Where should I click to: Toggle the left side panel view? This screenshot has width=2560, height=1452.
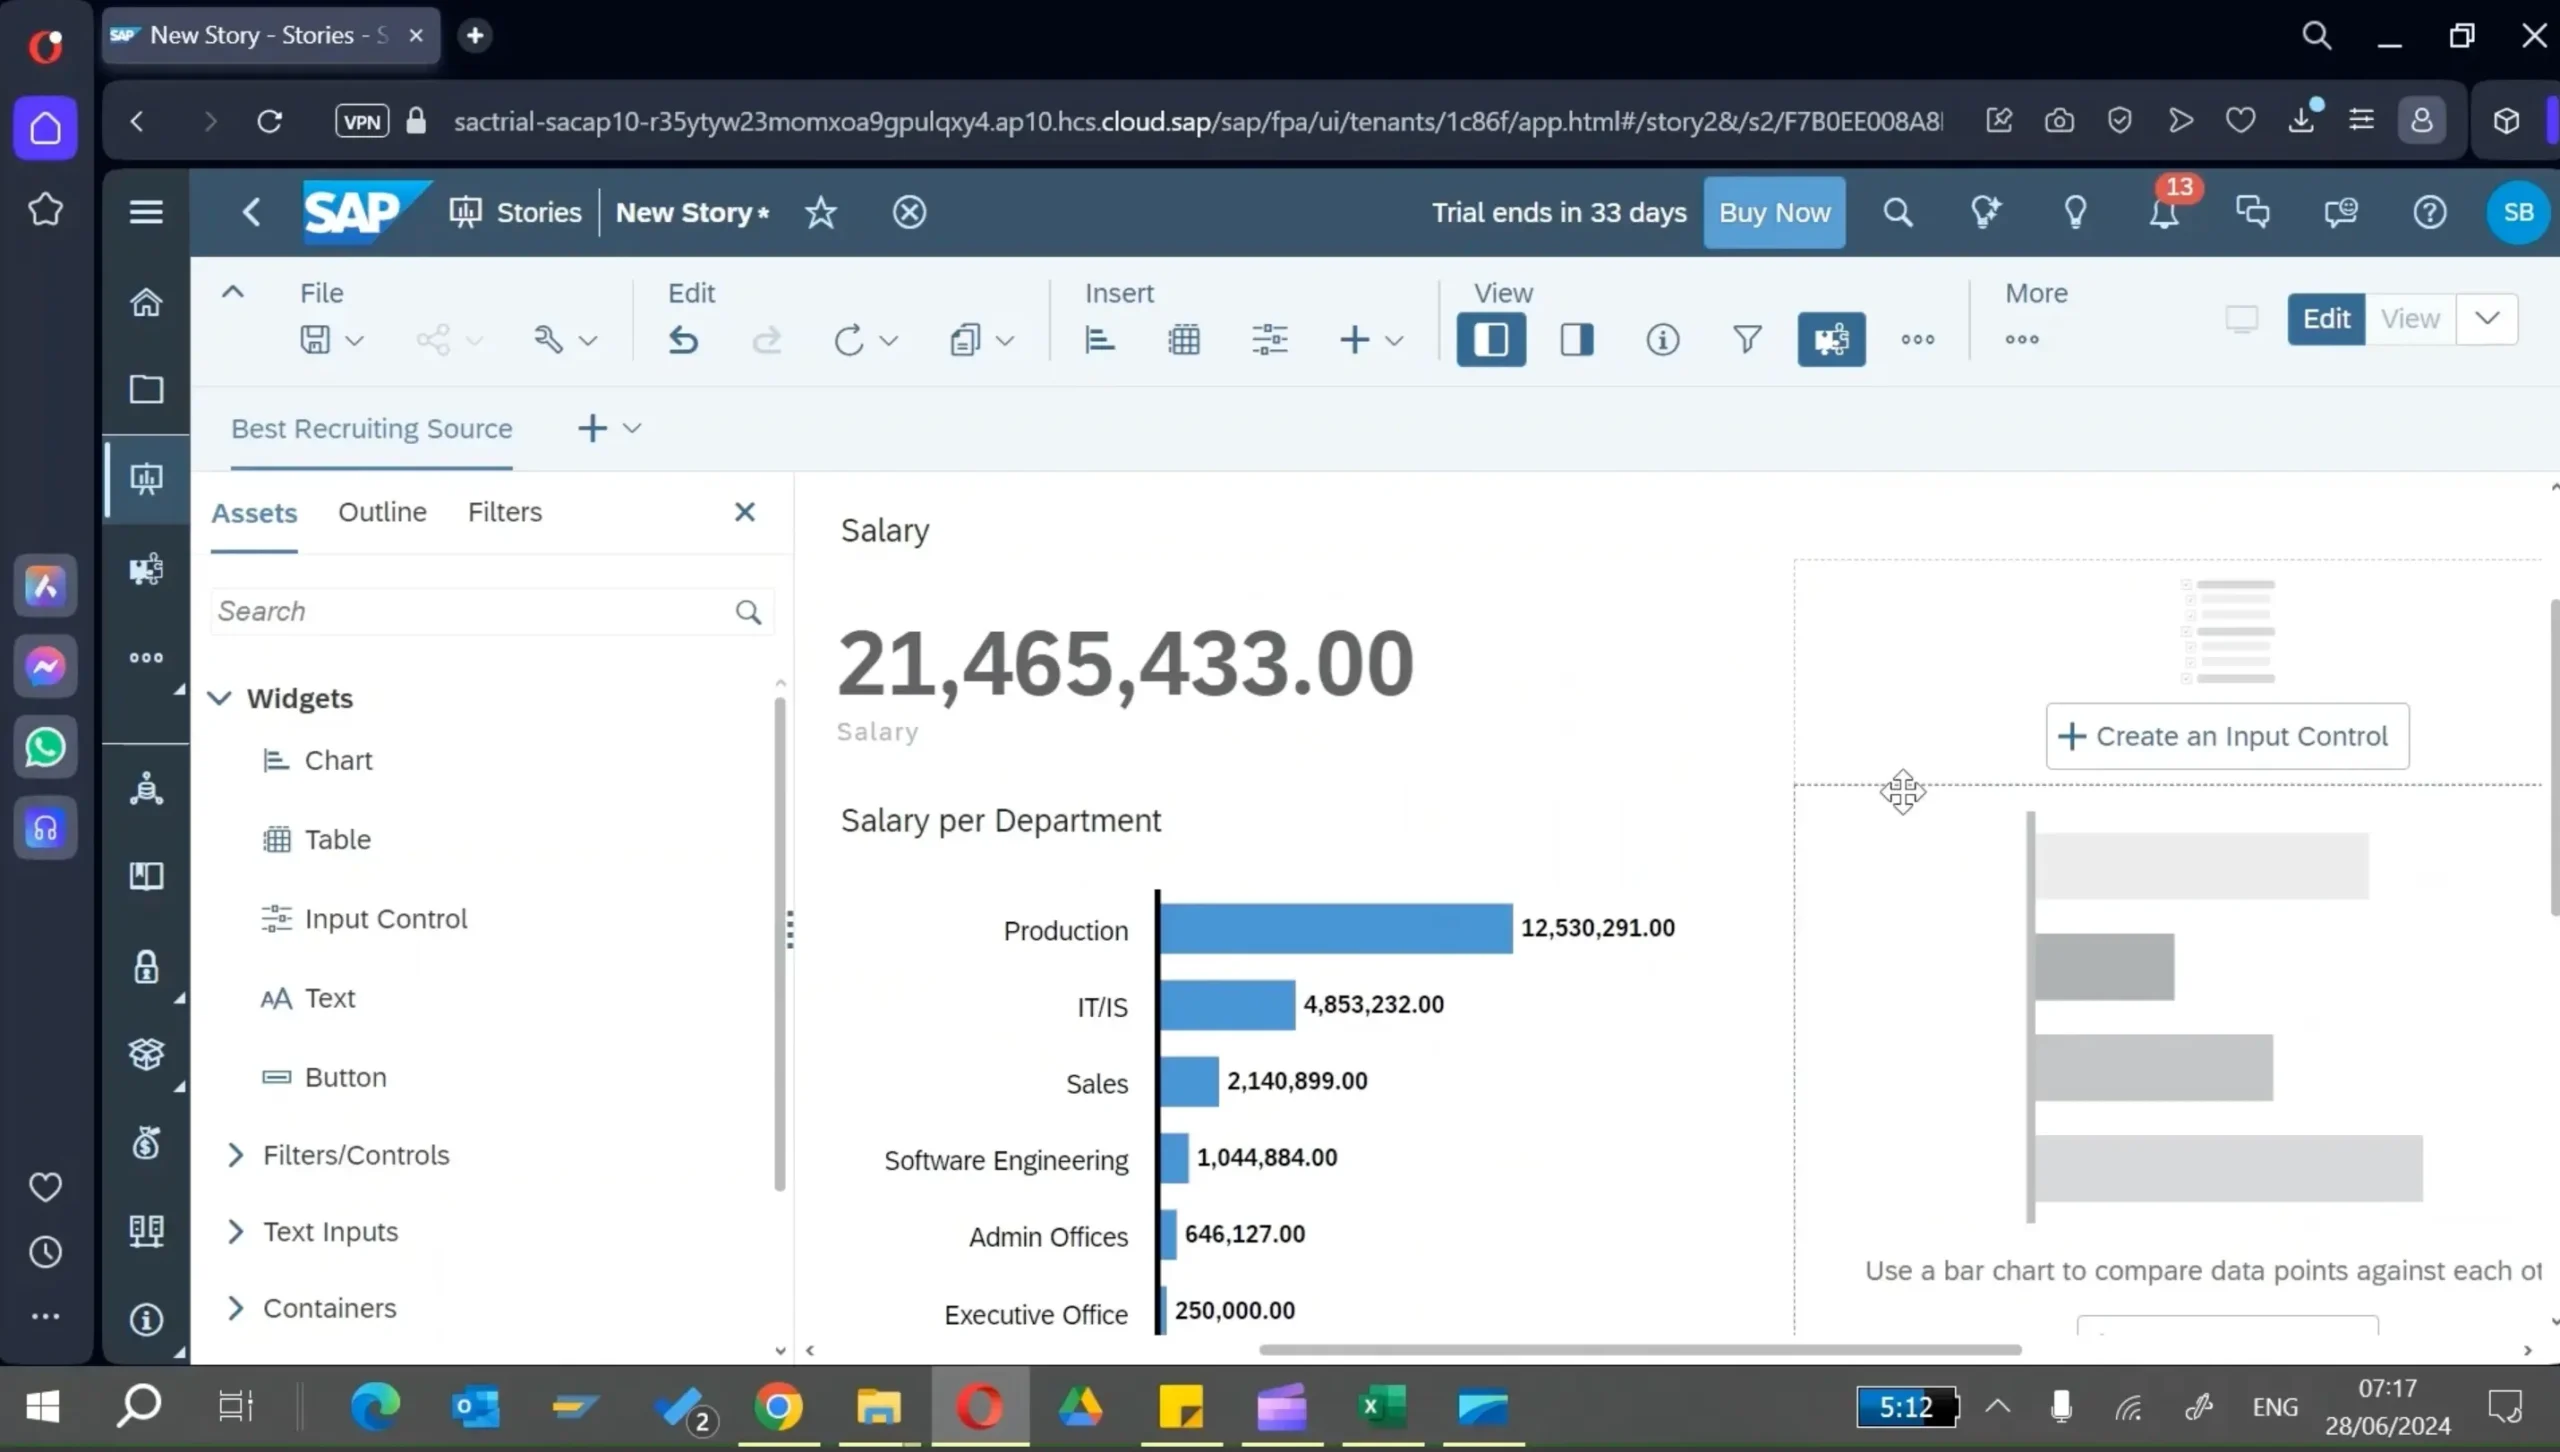point(1491,340)
